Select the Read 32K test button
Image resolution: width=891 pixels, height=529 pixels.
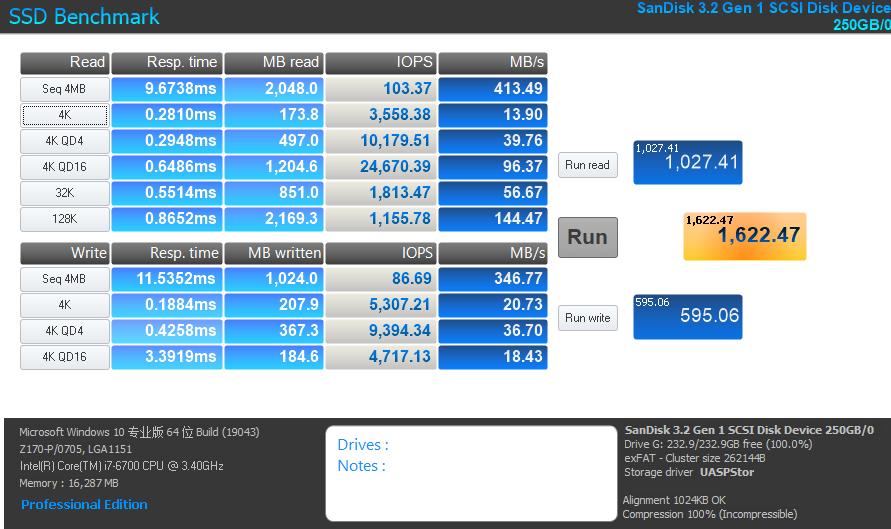65,193
